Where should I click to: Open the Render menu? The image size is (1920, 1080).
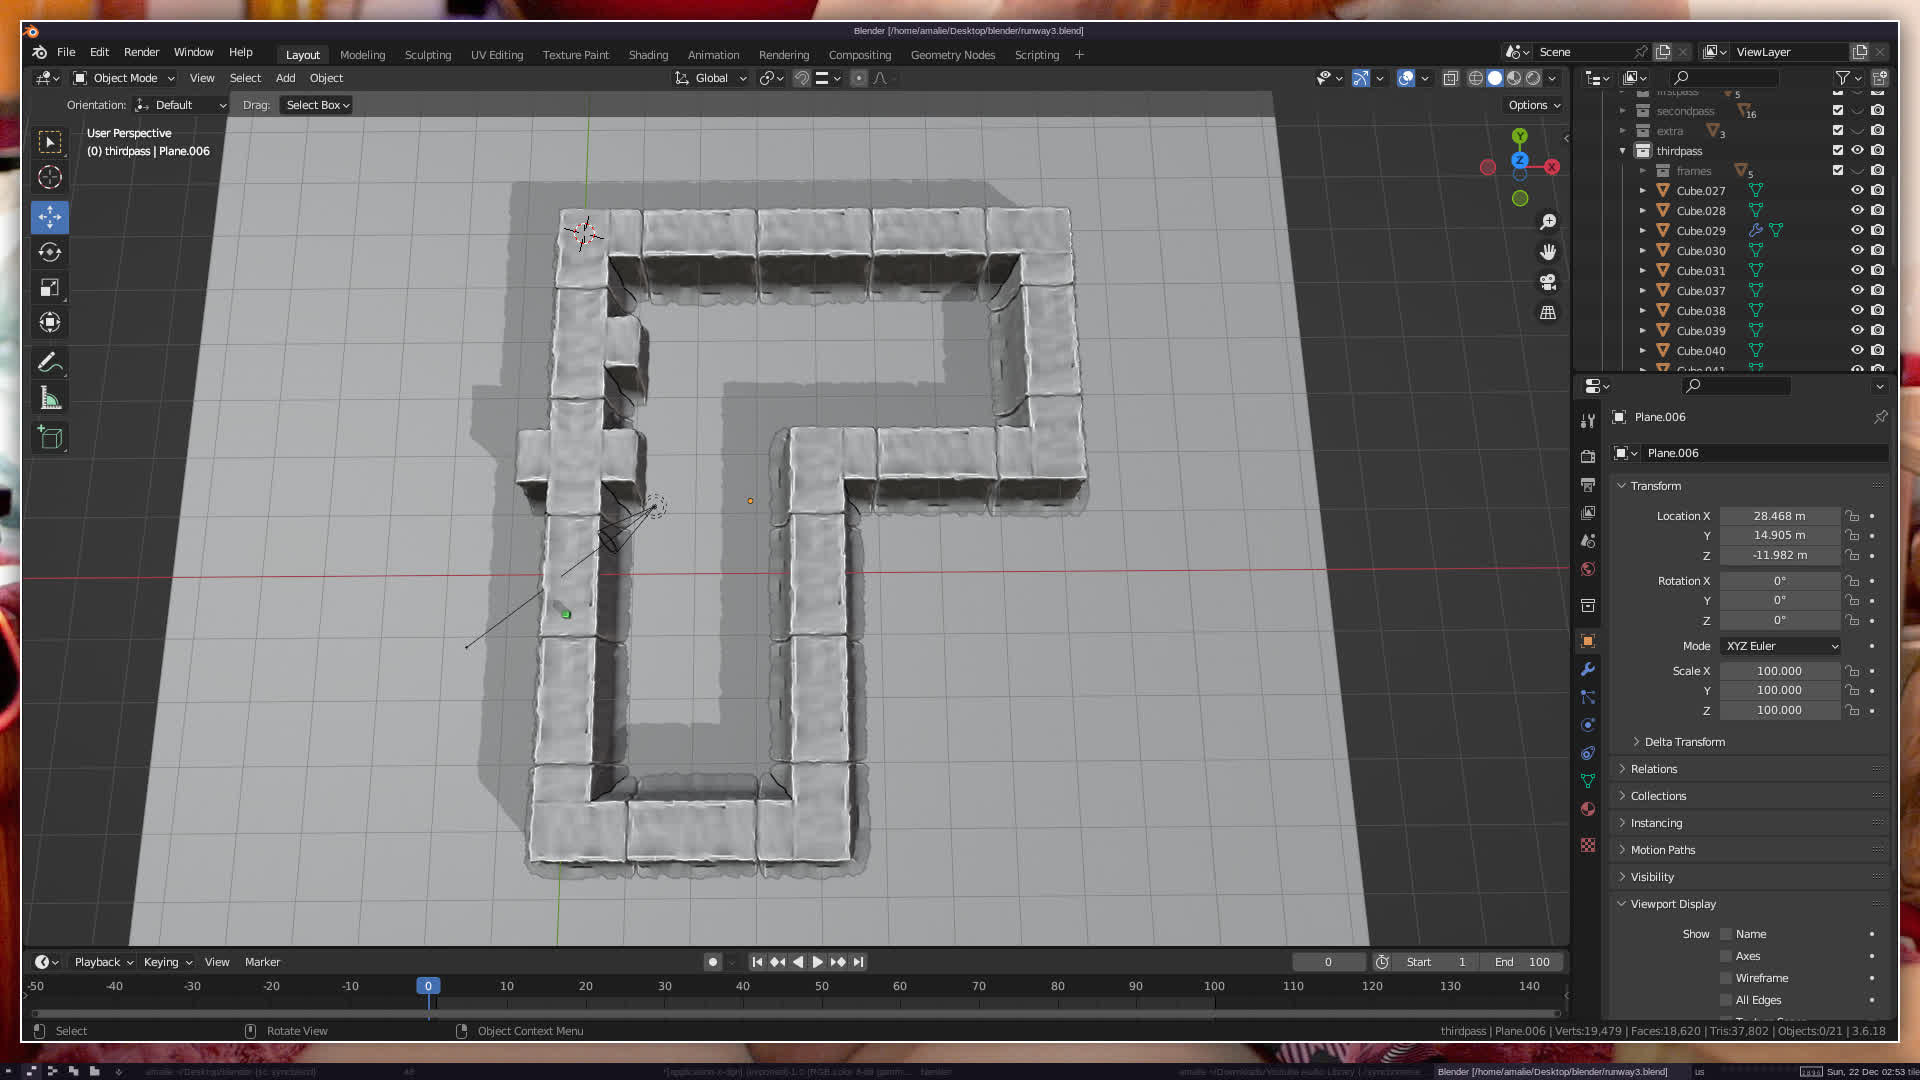click(141, 52)
